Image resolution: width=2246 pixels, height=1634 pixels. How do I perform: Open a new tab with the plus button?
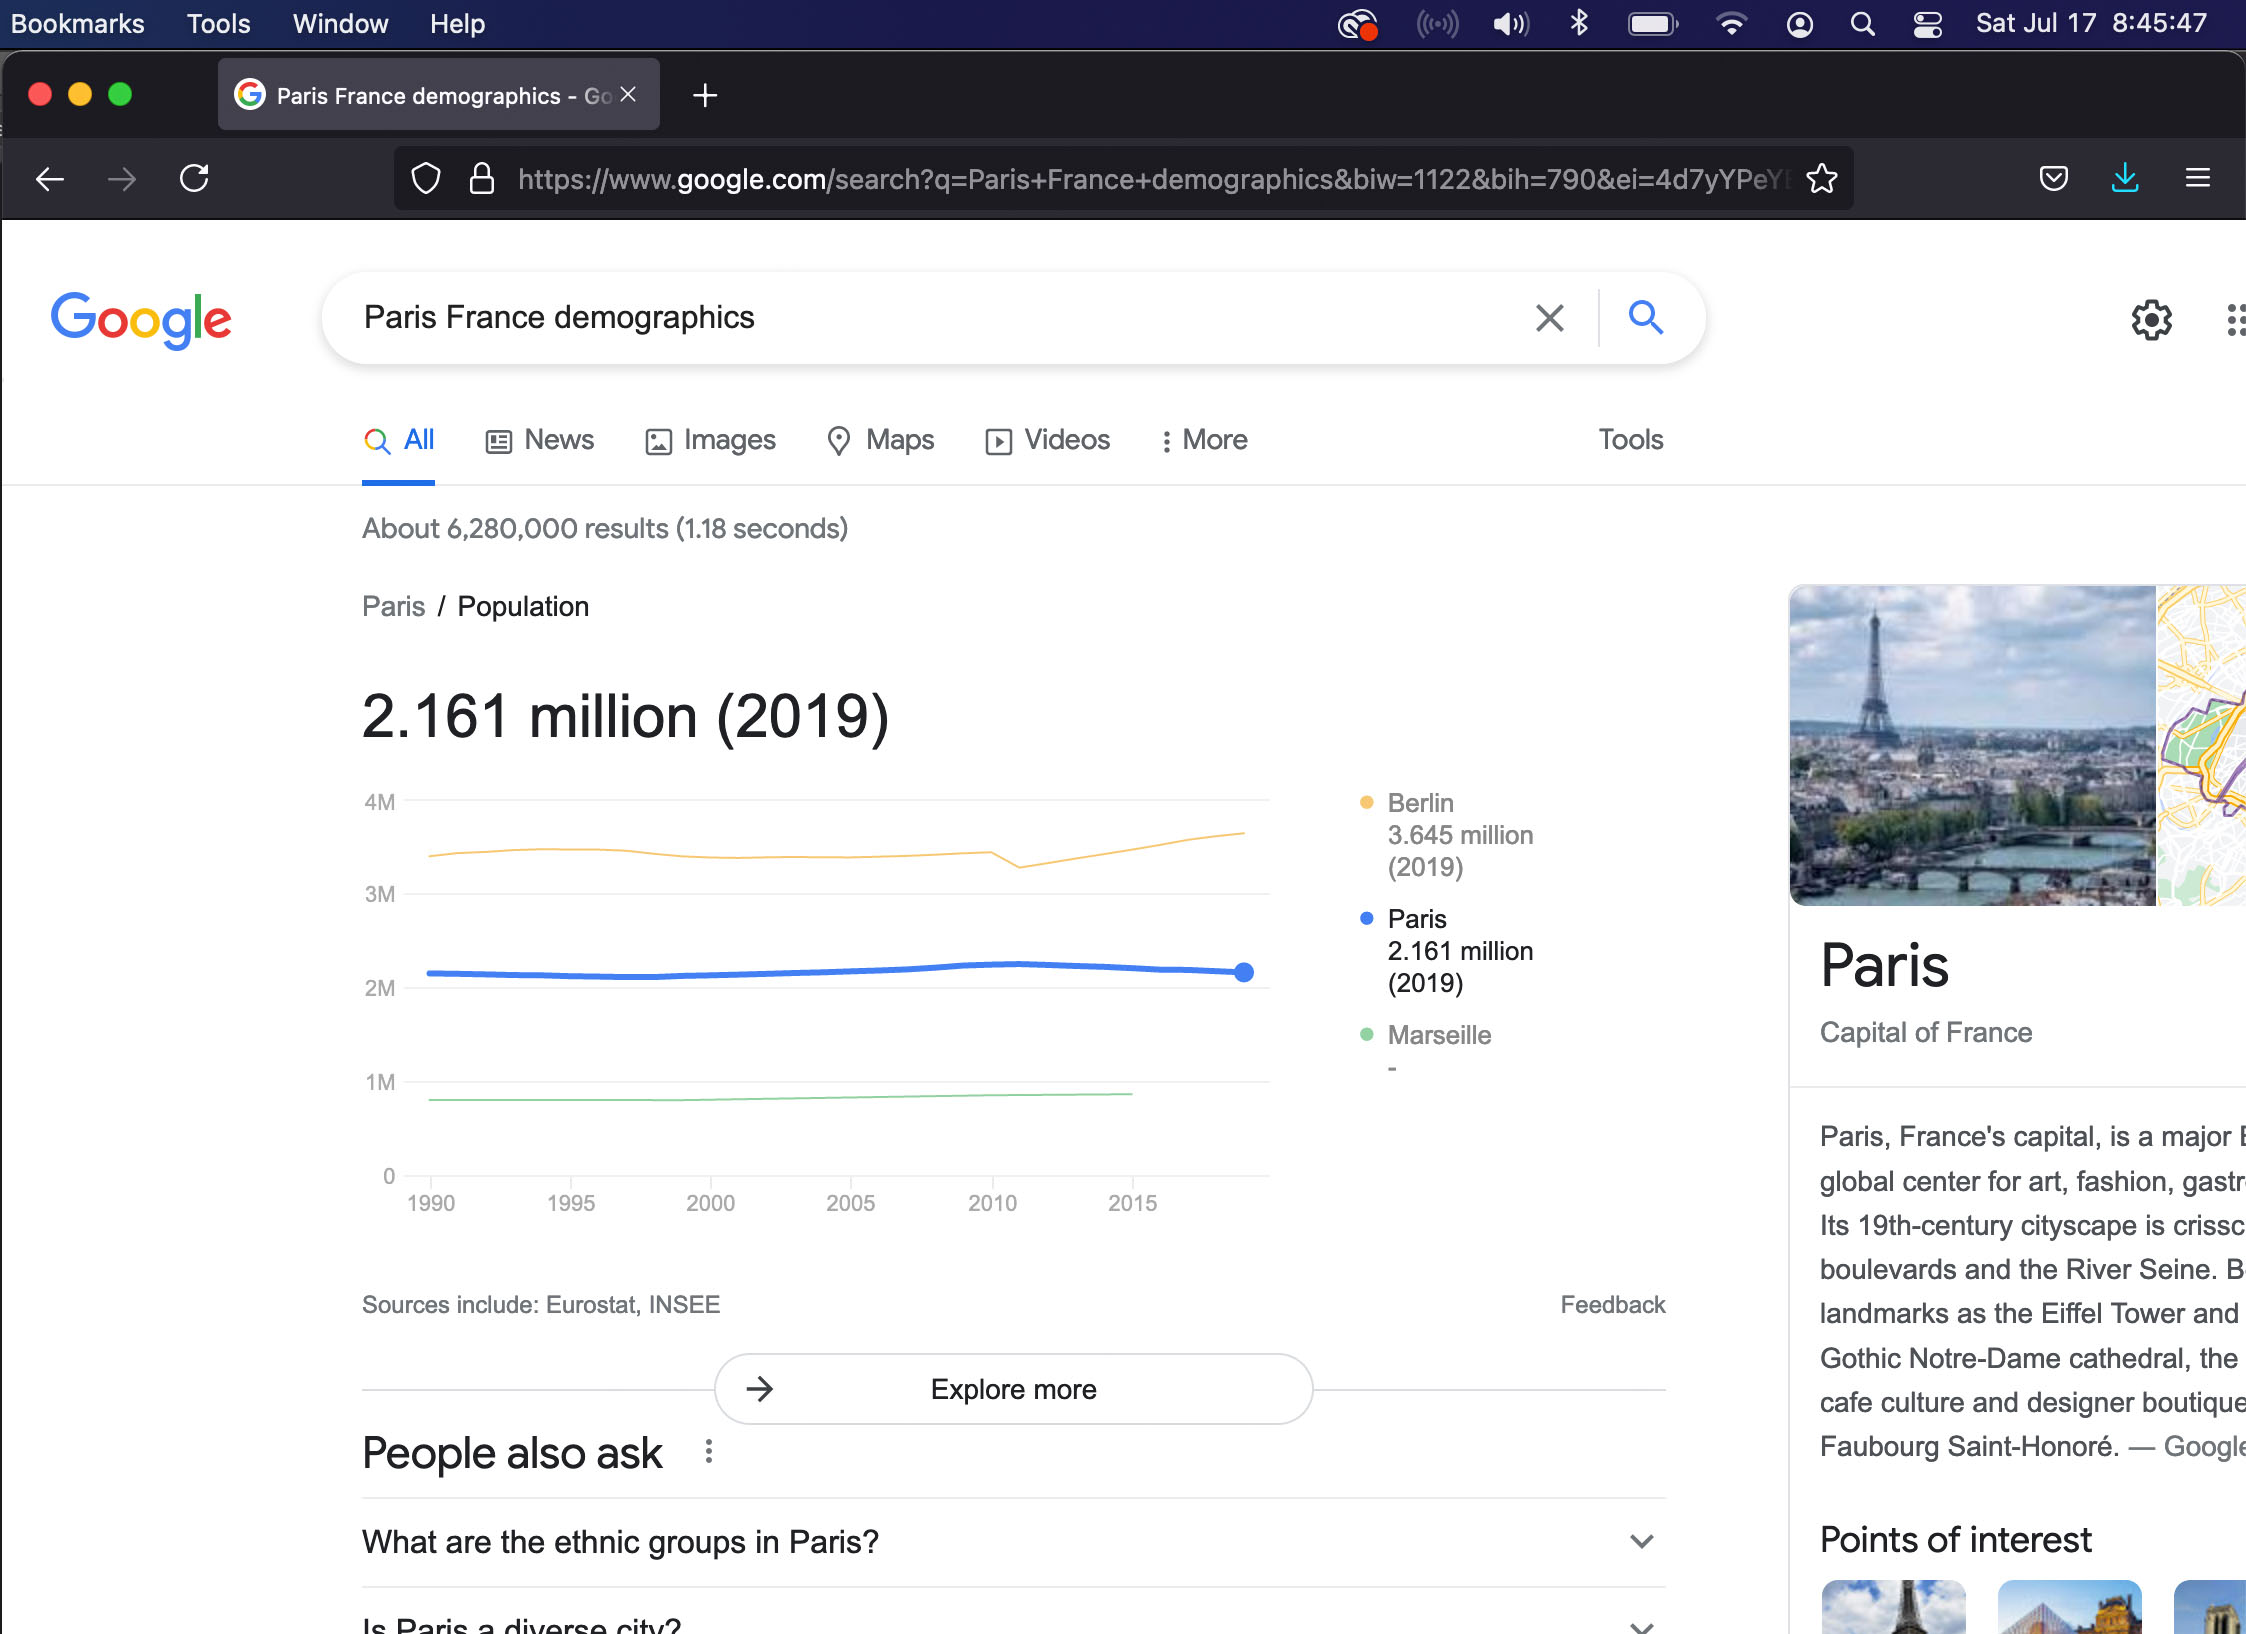point(705,96)
